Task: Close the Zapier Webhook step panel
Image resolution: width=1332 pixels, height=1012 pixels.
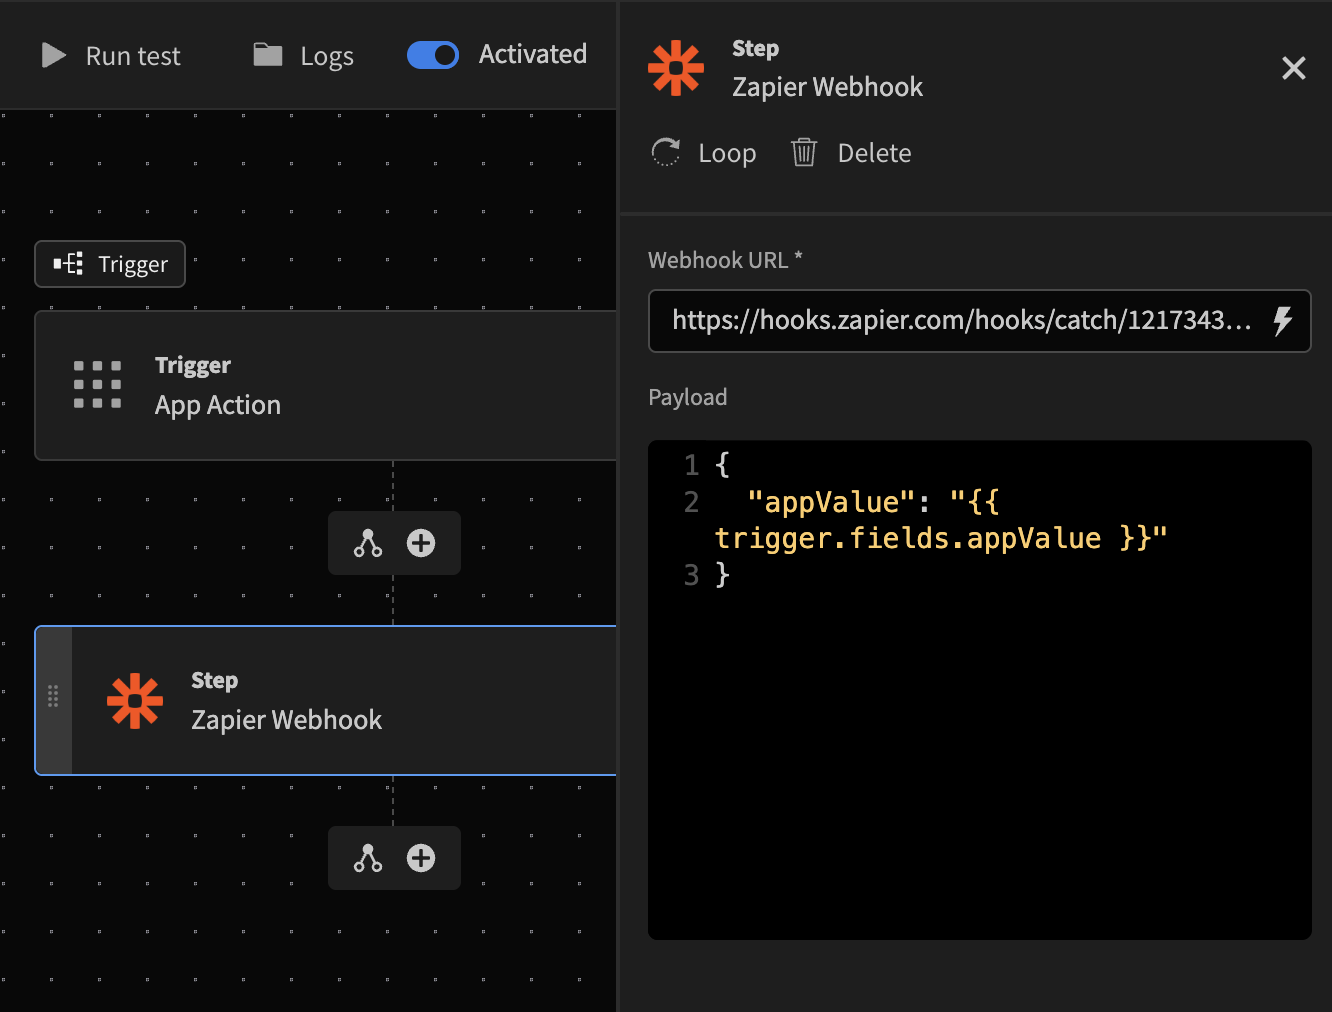Action: coord(1294,68)
